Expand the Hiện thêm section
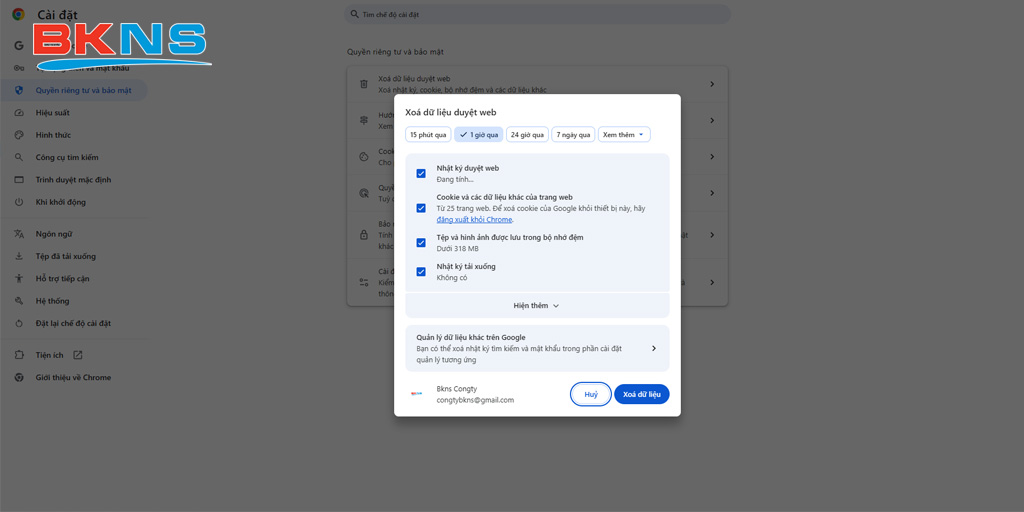 [x=537, y=306]
